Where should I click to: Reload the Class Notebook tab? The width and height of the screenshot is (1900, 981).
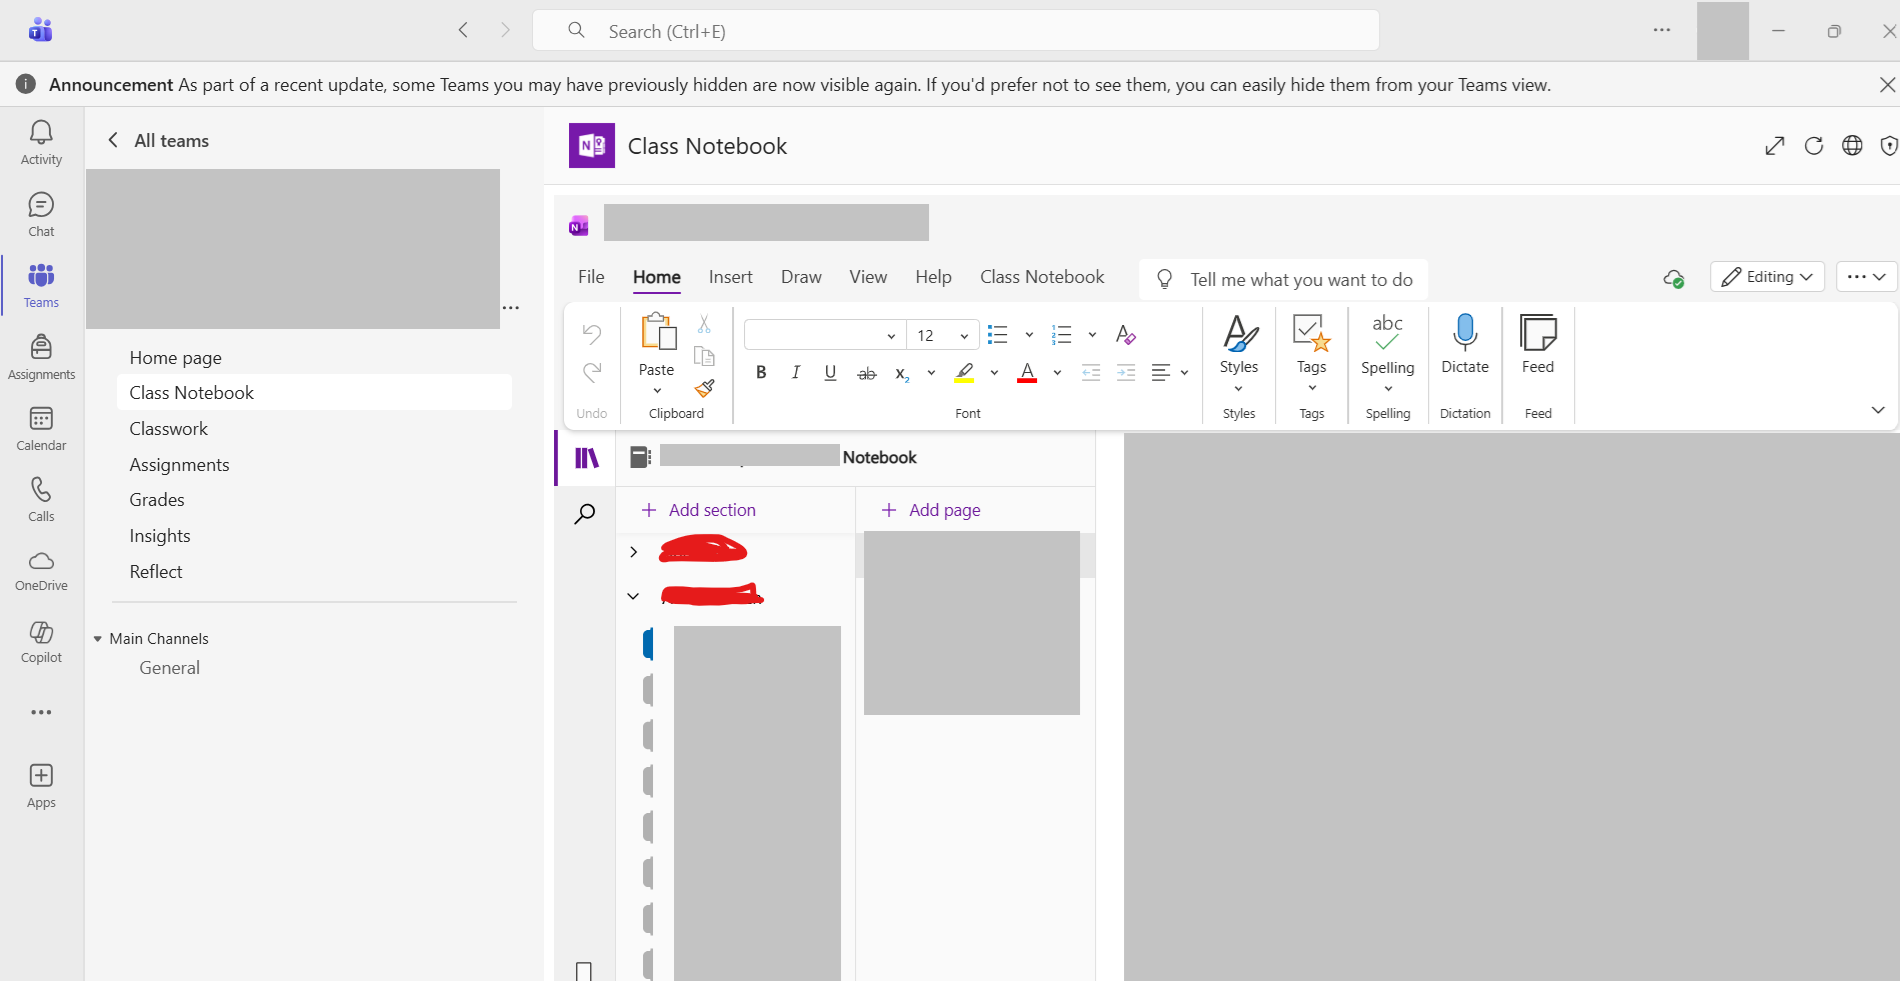pos(1814,146)
